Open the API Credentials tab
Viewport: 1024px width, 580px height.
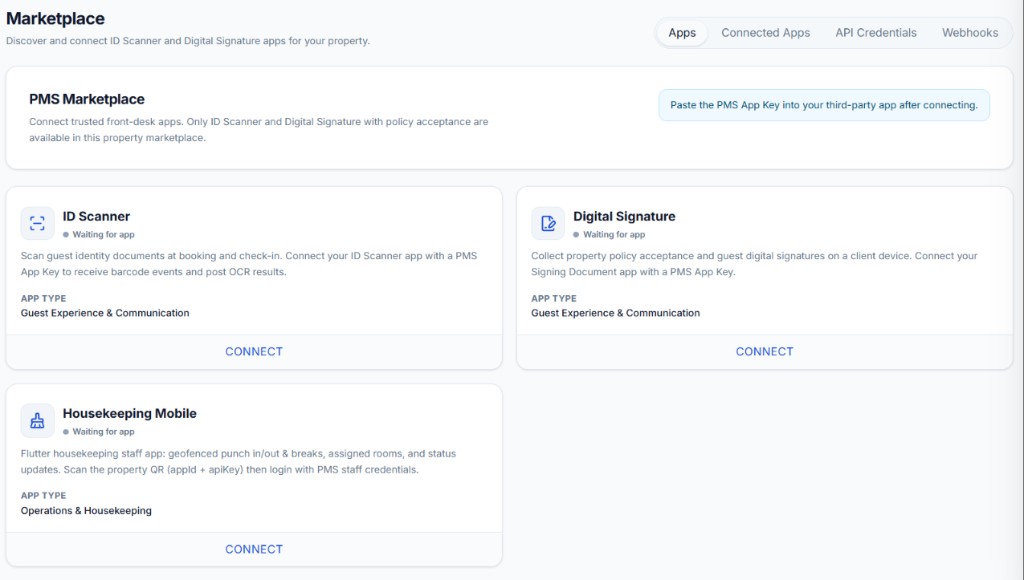(x=876, y=33)
